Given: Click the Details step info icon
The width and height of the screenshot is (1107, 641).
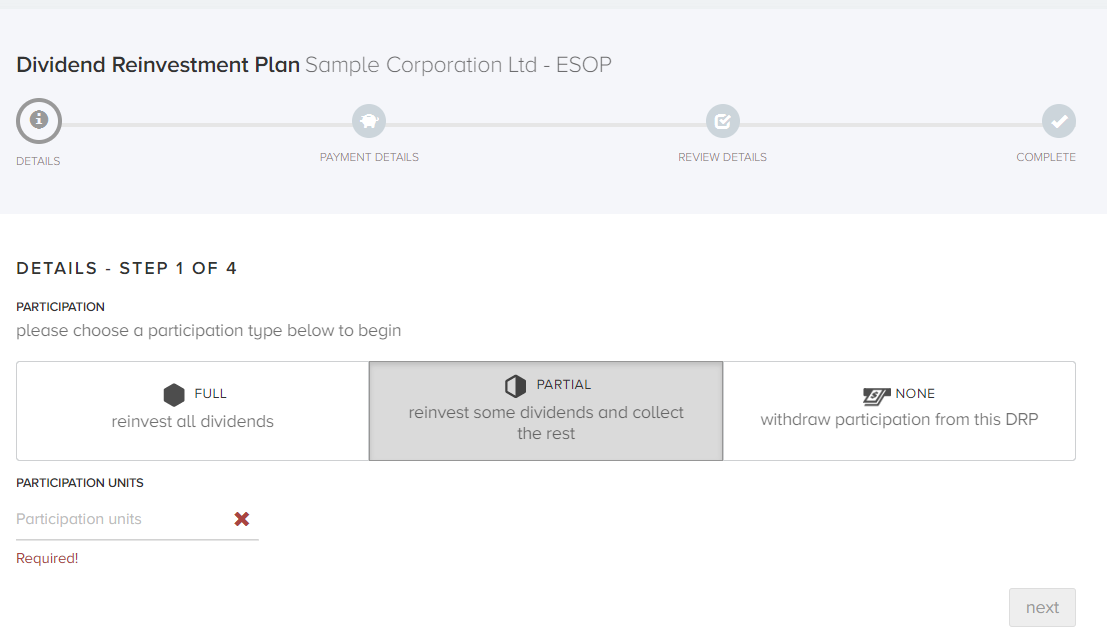Looking at the screenshot, I should [39, 121].
